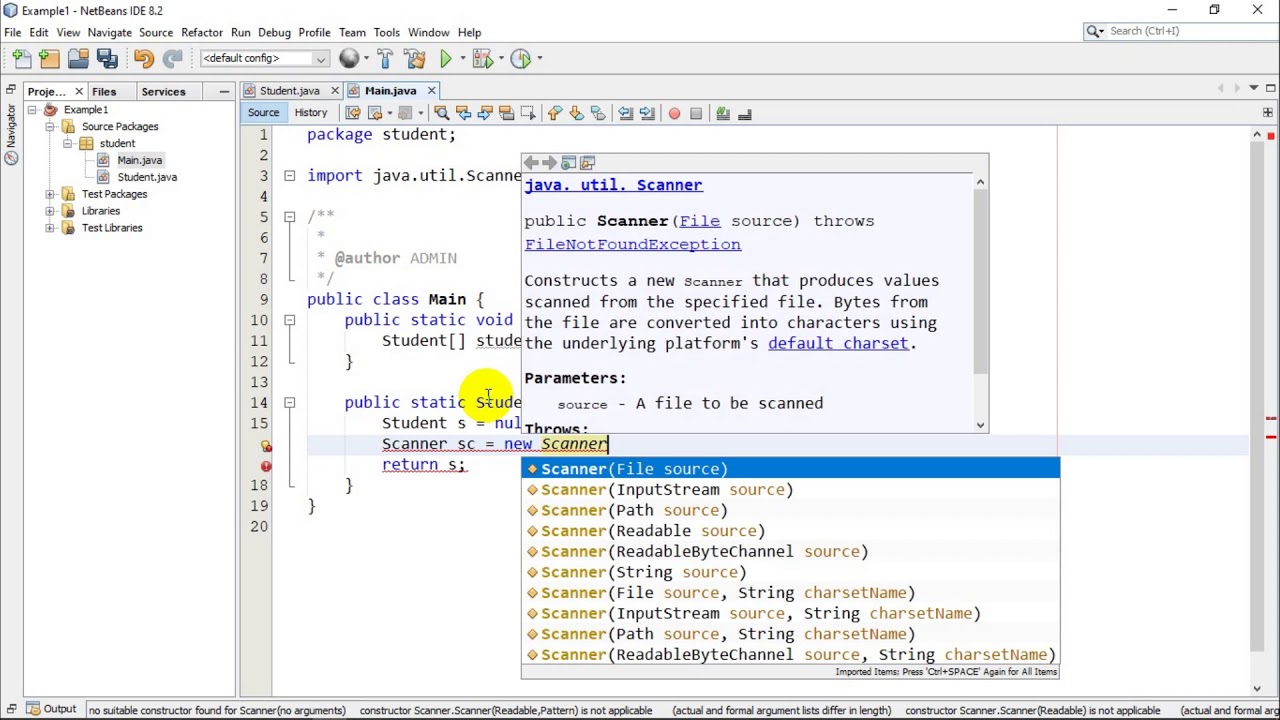Follow the File link in constructor signature
This screenshot has height=720, width=1280.
(x=699, y=221)
